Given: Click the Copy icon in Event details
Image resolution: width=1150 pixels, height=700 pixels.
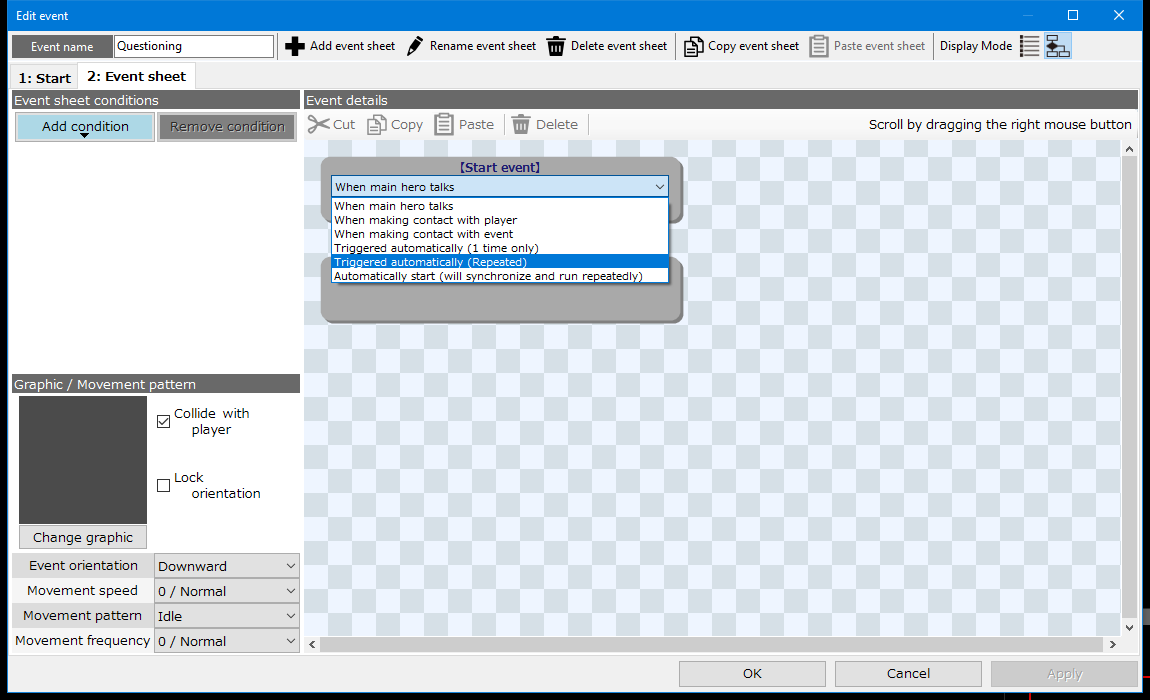Looking at the screenshot, I should pyautogui.click(x=376, y=125).
